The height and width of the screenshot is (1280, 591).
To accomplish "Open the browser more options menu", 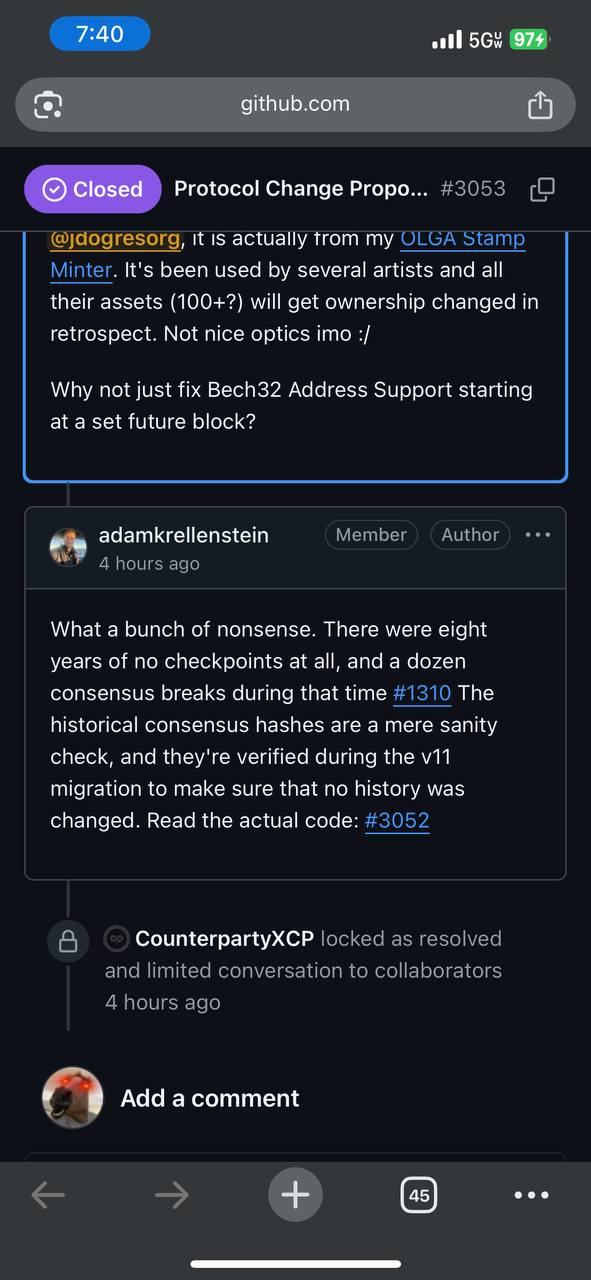I will pos(531,1195).
